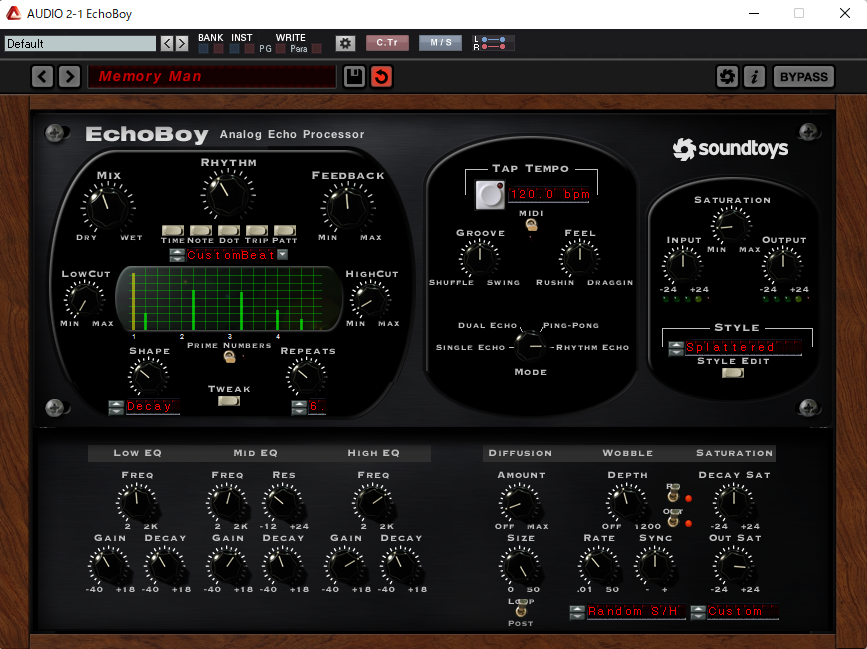The image size is (867, 649).
Task: Click the Wobble Depth knob
Action: pos(627,503)
